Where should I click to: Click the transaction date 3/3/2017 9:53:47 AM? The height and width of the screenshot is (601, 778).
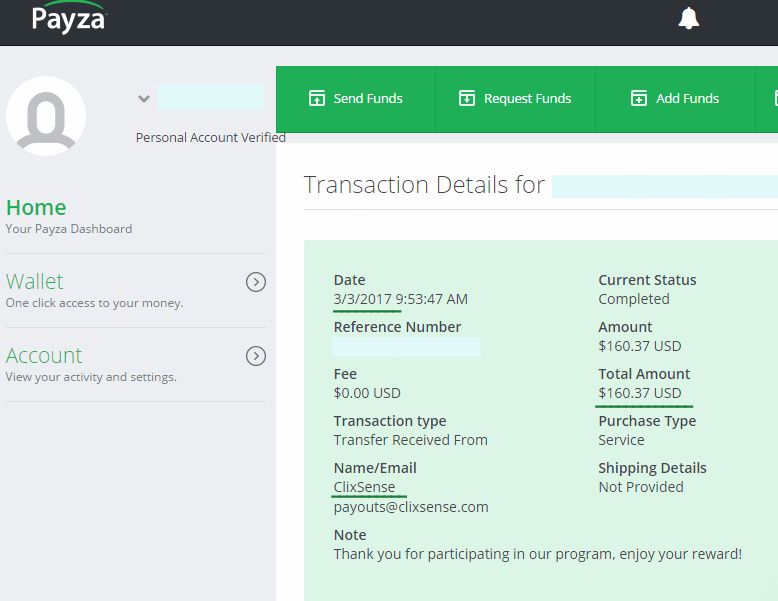[400, 299]
